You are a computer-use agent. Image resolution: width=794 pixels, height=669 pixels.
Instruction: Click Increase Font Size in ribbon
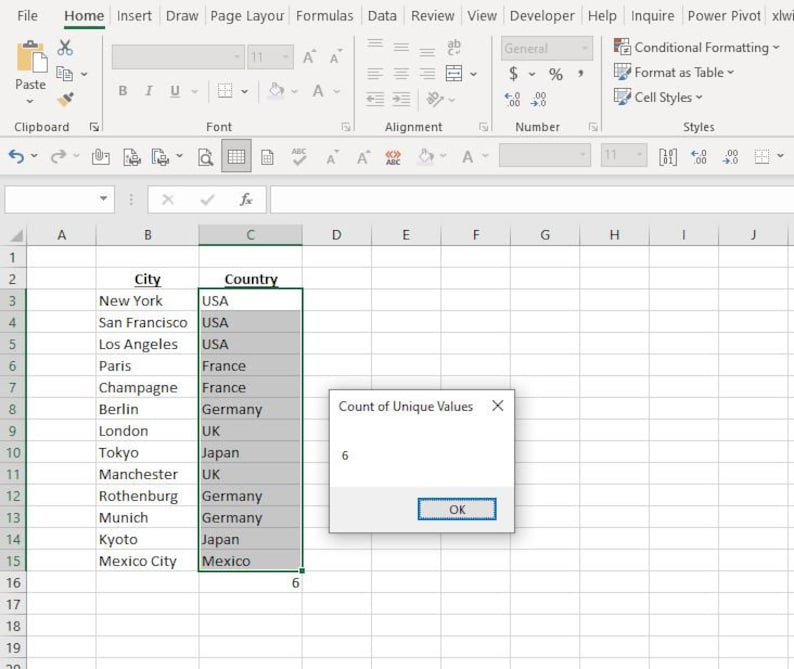(x=309, y=57)
